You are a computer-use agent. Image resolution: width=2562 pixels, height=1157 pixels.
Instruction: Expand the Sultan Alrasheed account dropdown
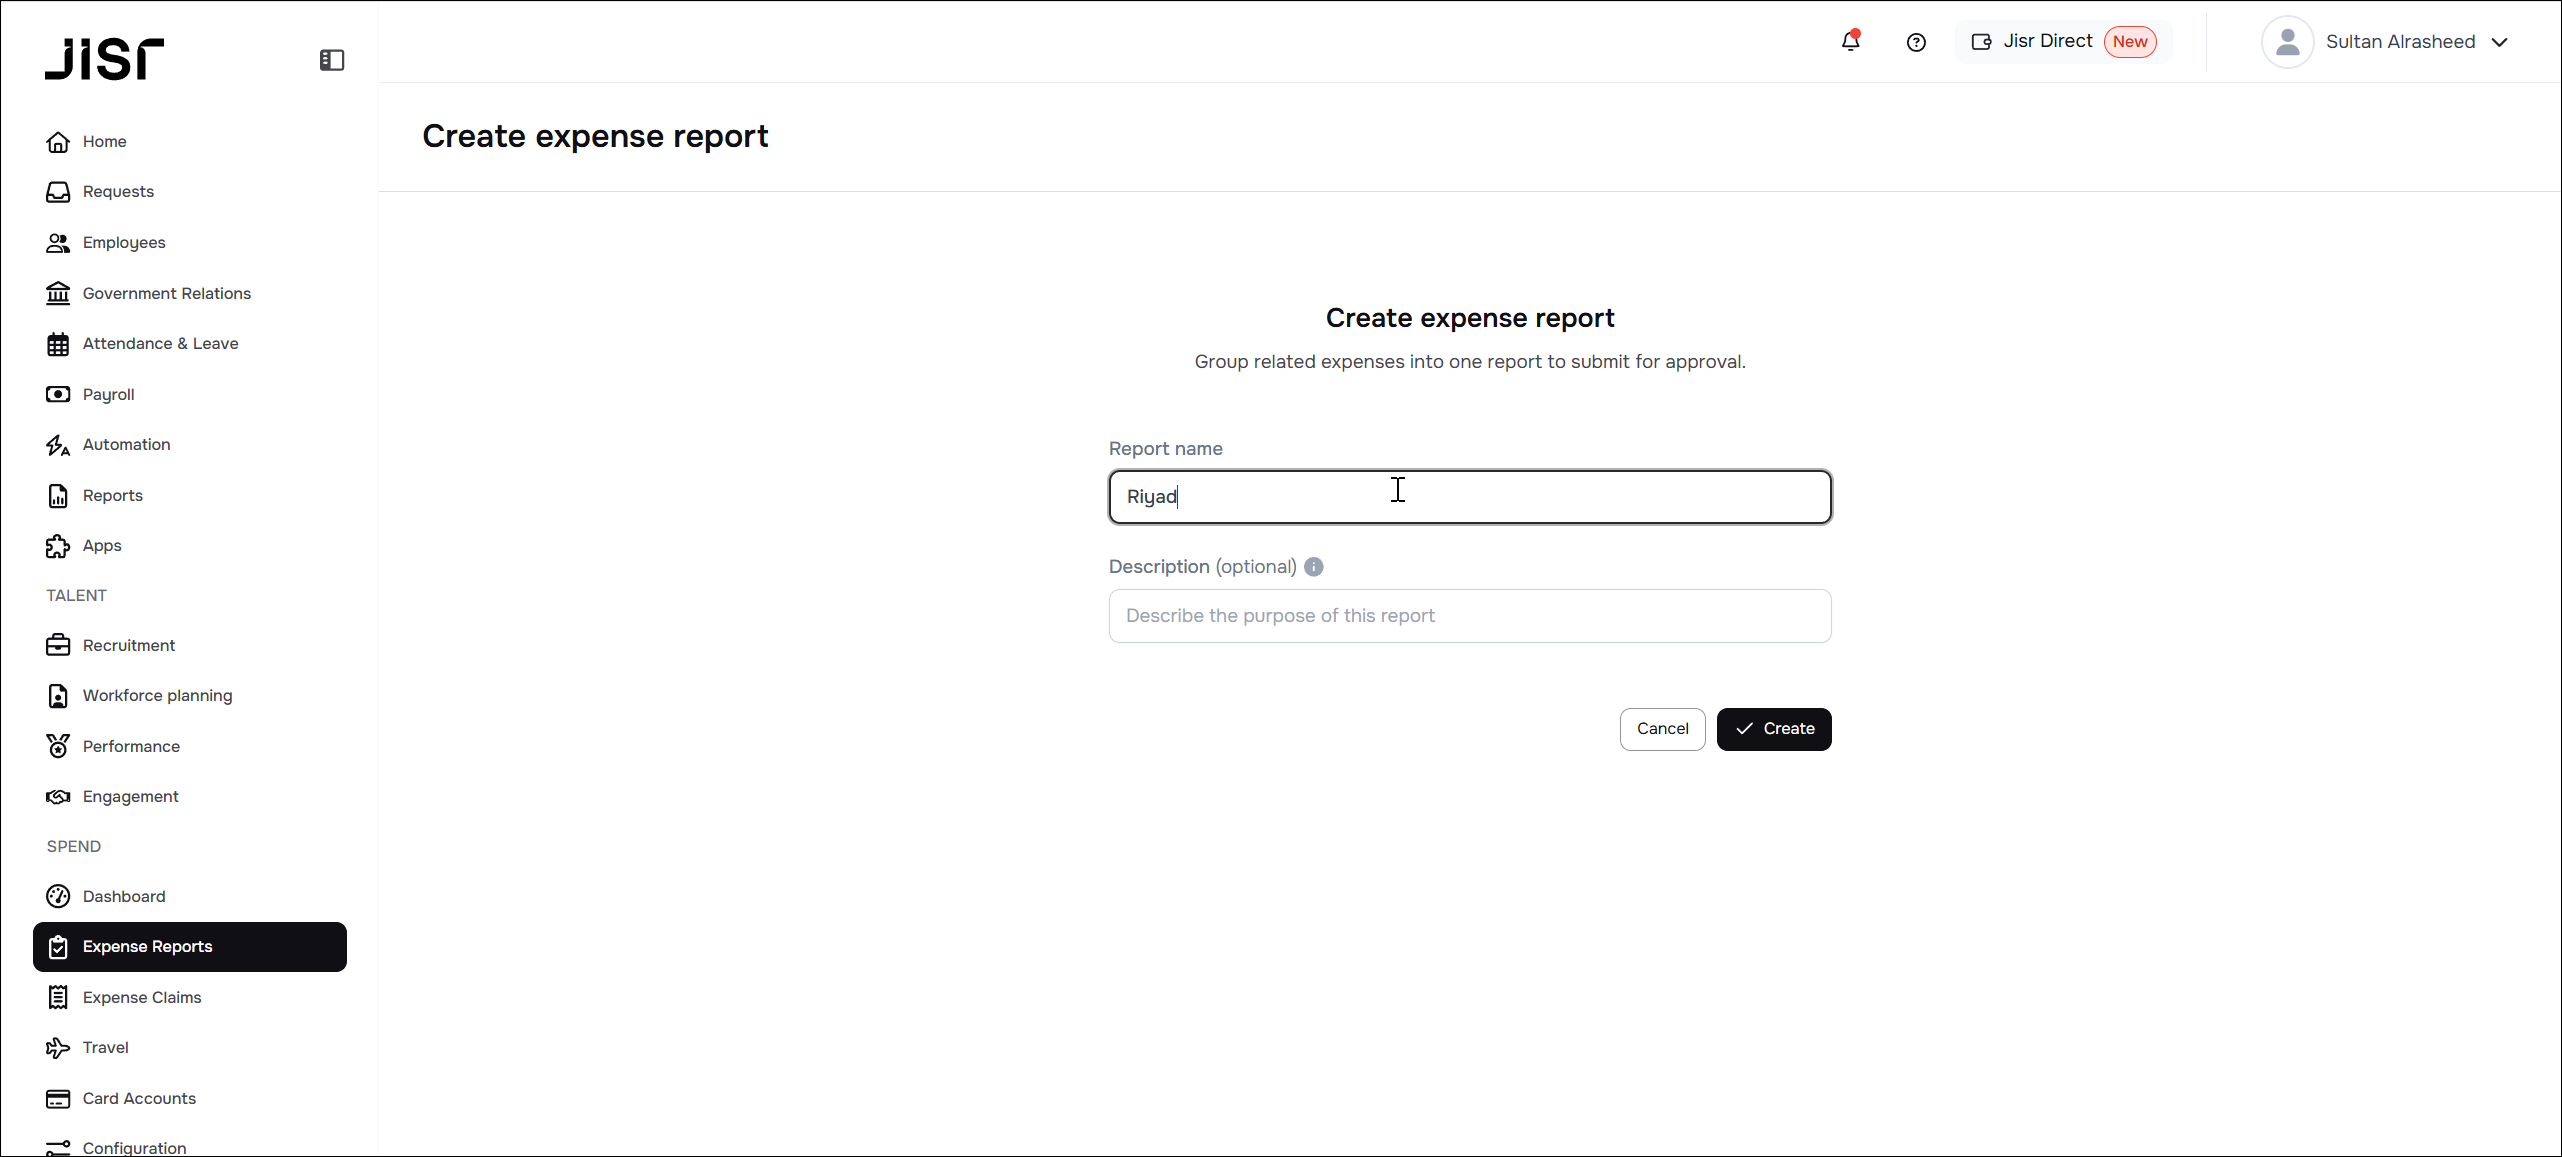point(2499,42)
